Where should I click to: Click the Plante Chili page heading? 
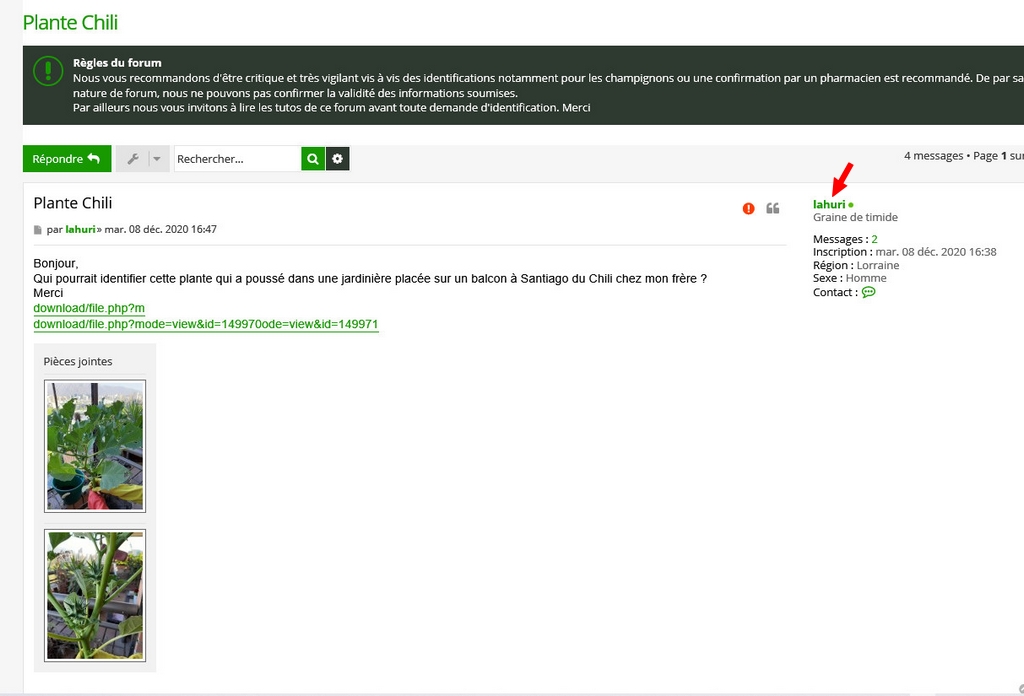click(70, 22)
